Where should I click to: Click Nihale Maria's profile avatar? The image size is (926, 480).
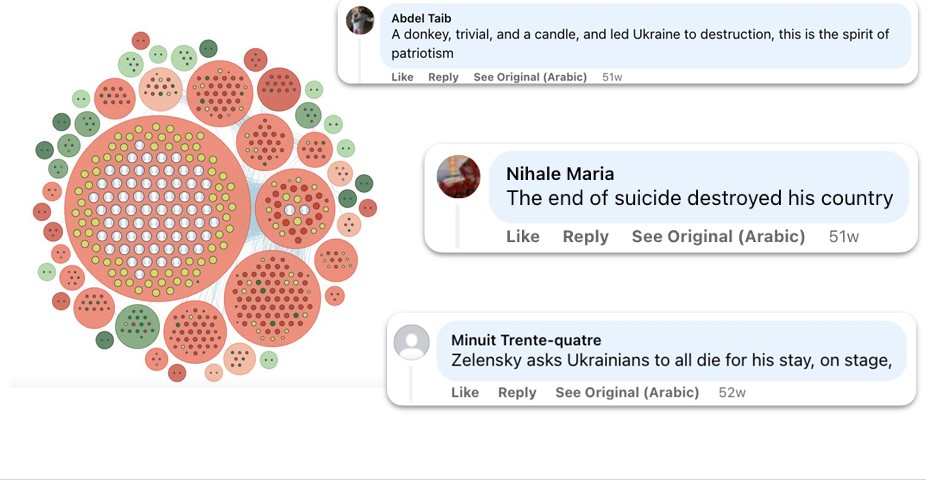tap(458, 177)
